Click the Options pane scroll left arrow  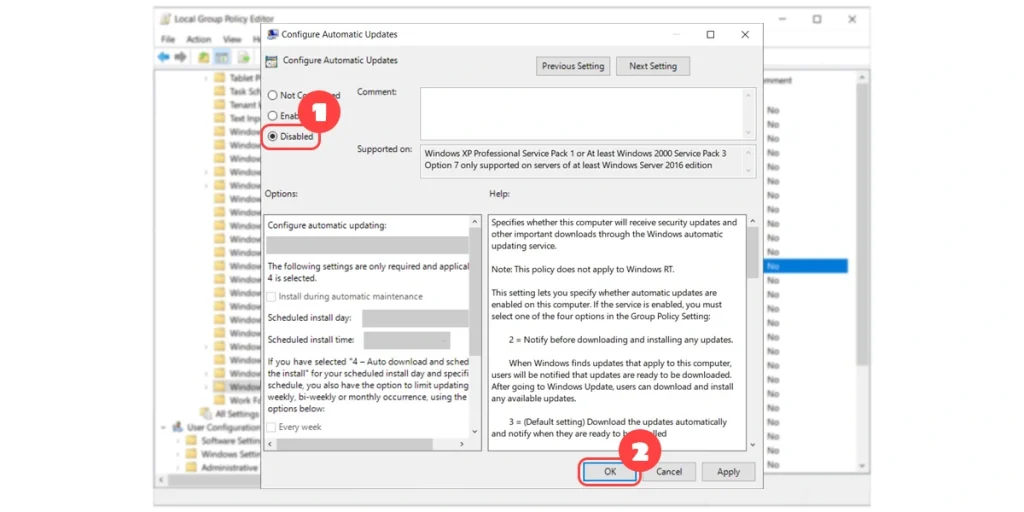(x=270, y=444)
